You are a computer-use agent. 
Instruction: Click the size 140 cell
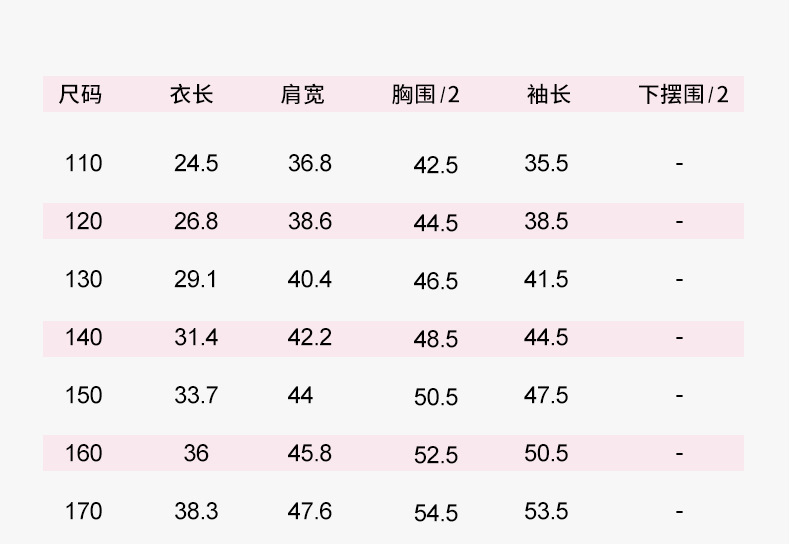[84, 337]
